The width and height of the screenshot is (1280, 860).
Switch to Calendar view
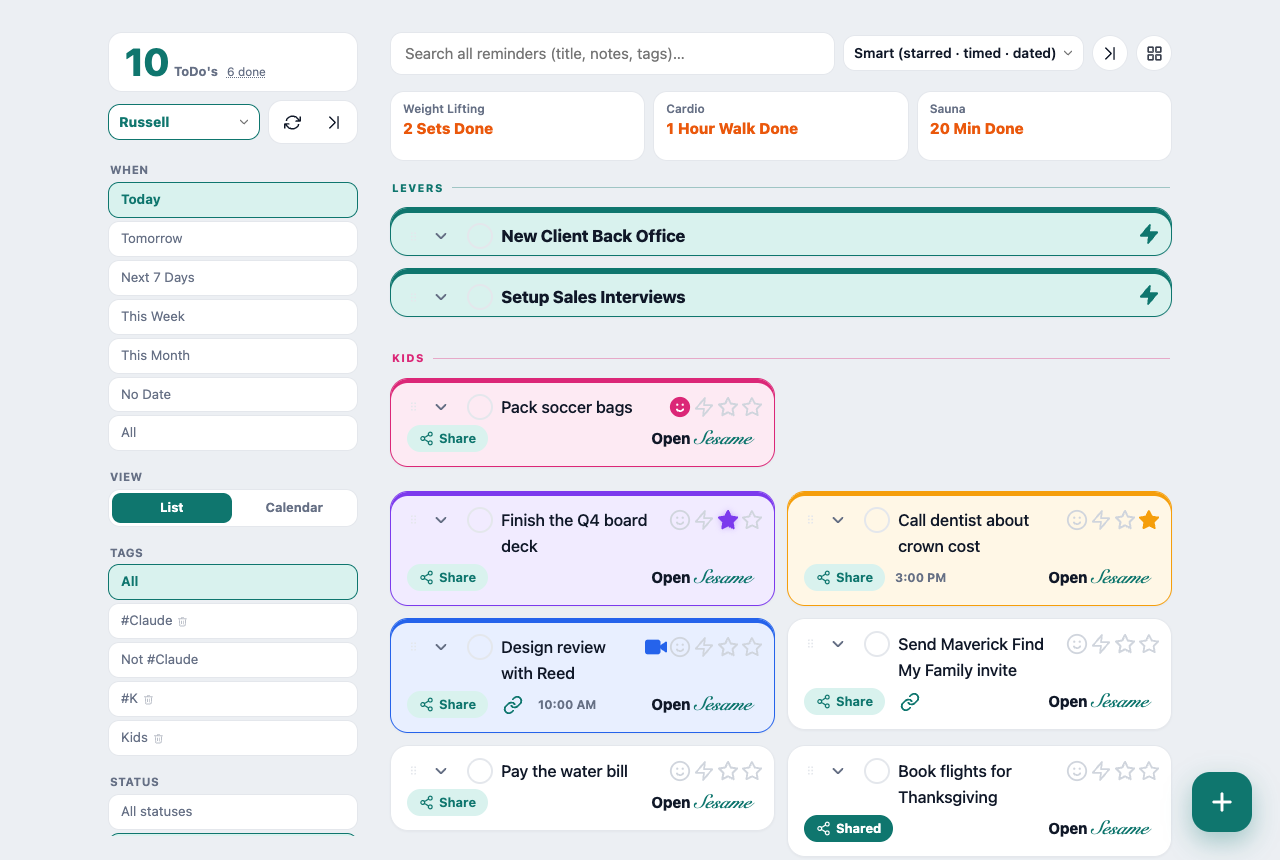click(x=294, y=508)
